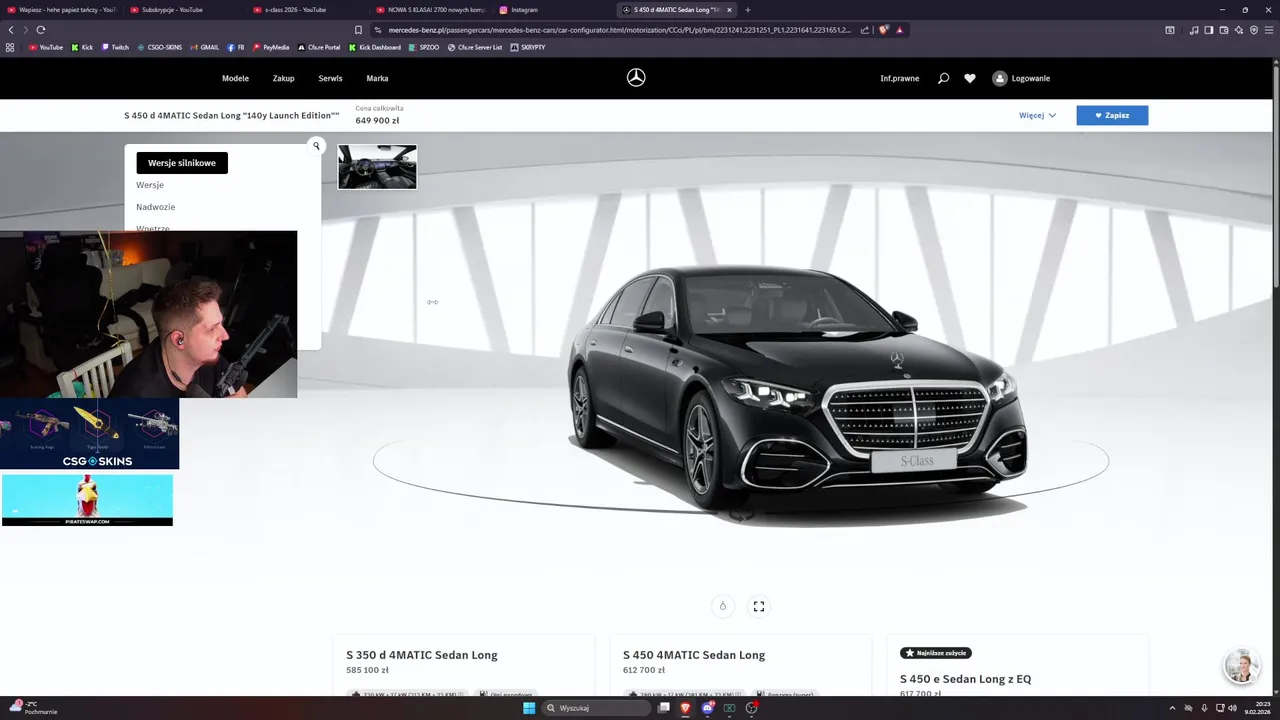Click the lighting icon below the car view
1280x720 pixels.
click(723, 606)
